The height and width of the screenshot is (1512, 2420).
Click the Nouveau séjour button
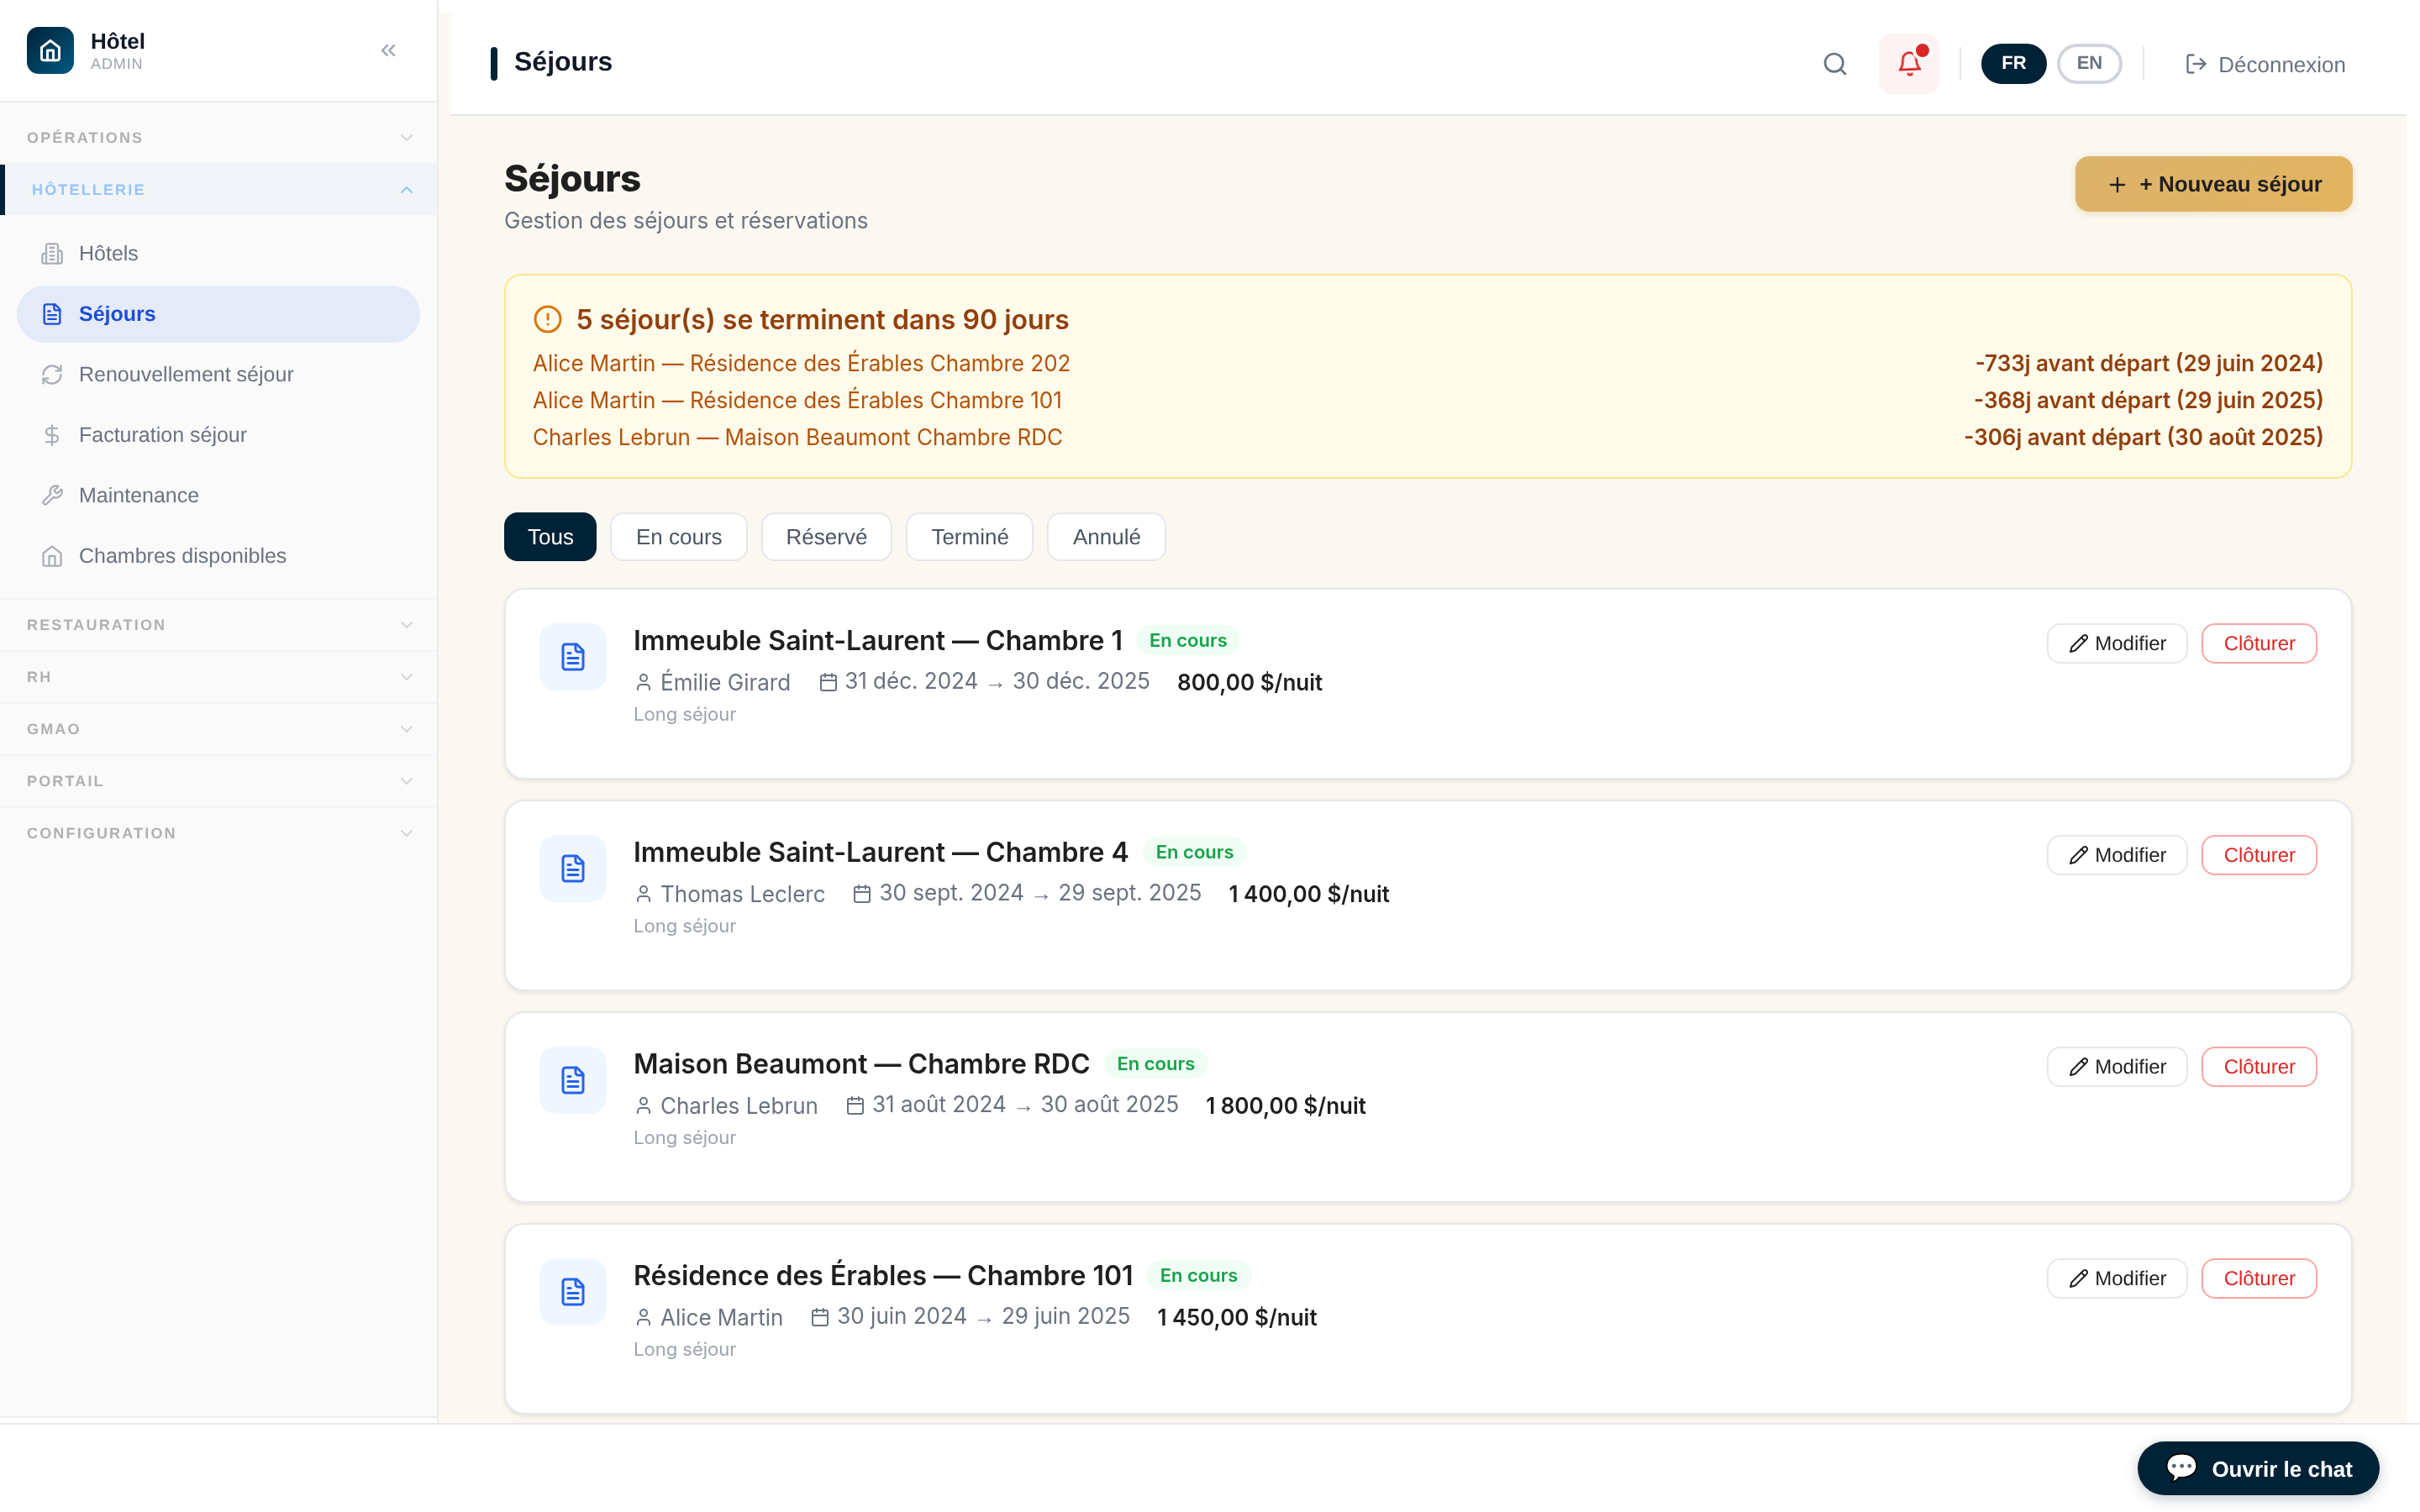pyautogui.click(x=2213, y=184)
